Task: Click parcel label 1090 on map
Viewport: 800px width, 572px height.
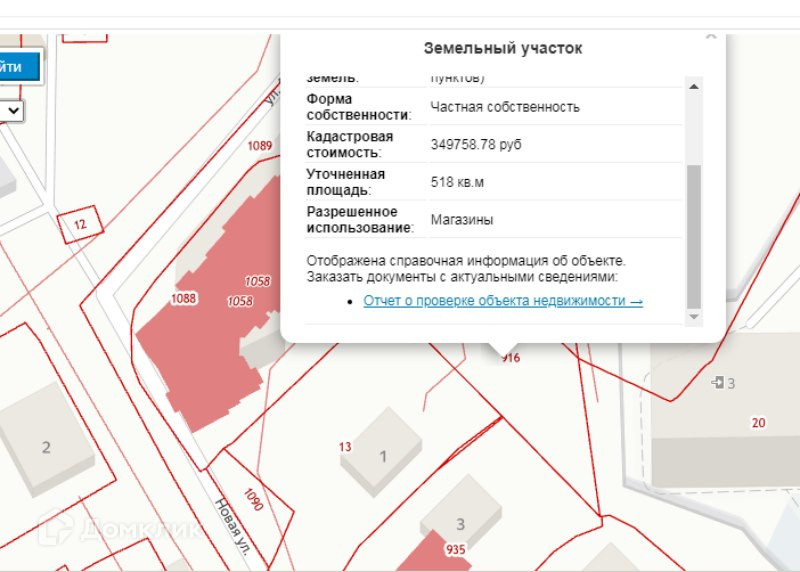Action: click(254, 500)
